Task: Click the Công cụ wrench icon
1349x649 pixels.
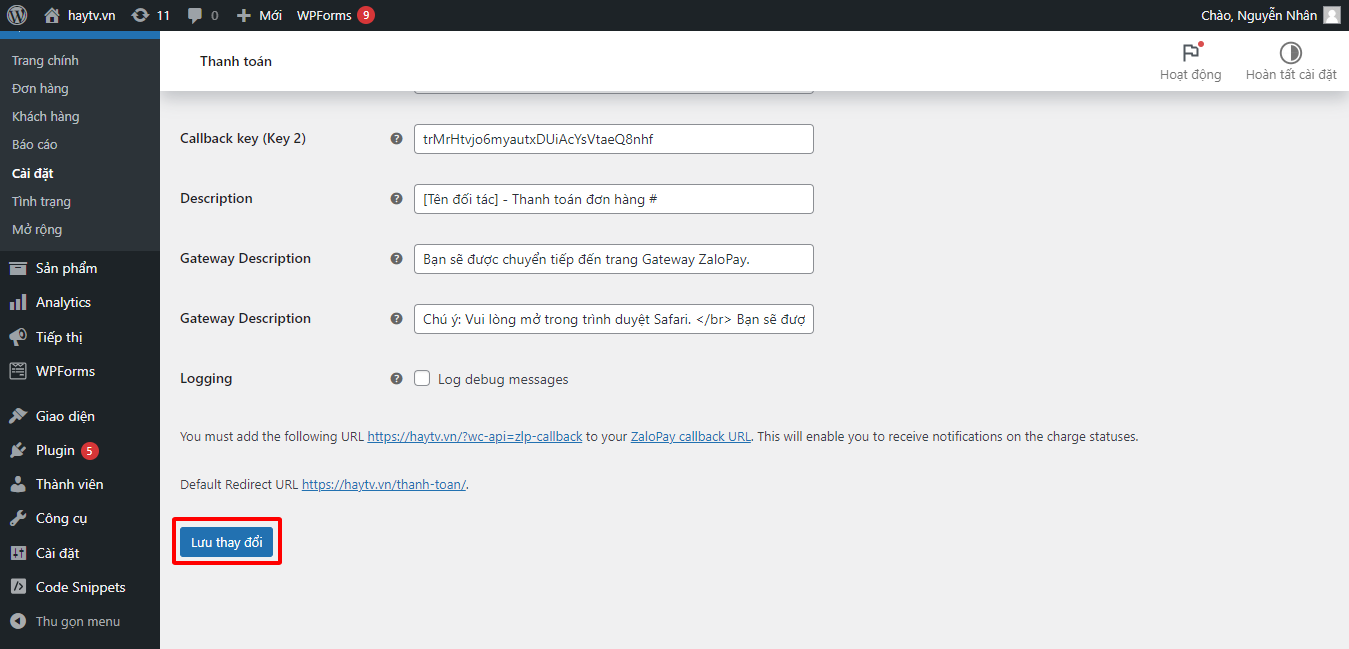Action: point(18,518)
